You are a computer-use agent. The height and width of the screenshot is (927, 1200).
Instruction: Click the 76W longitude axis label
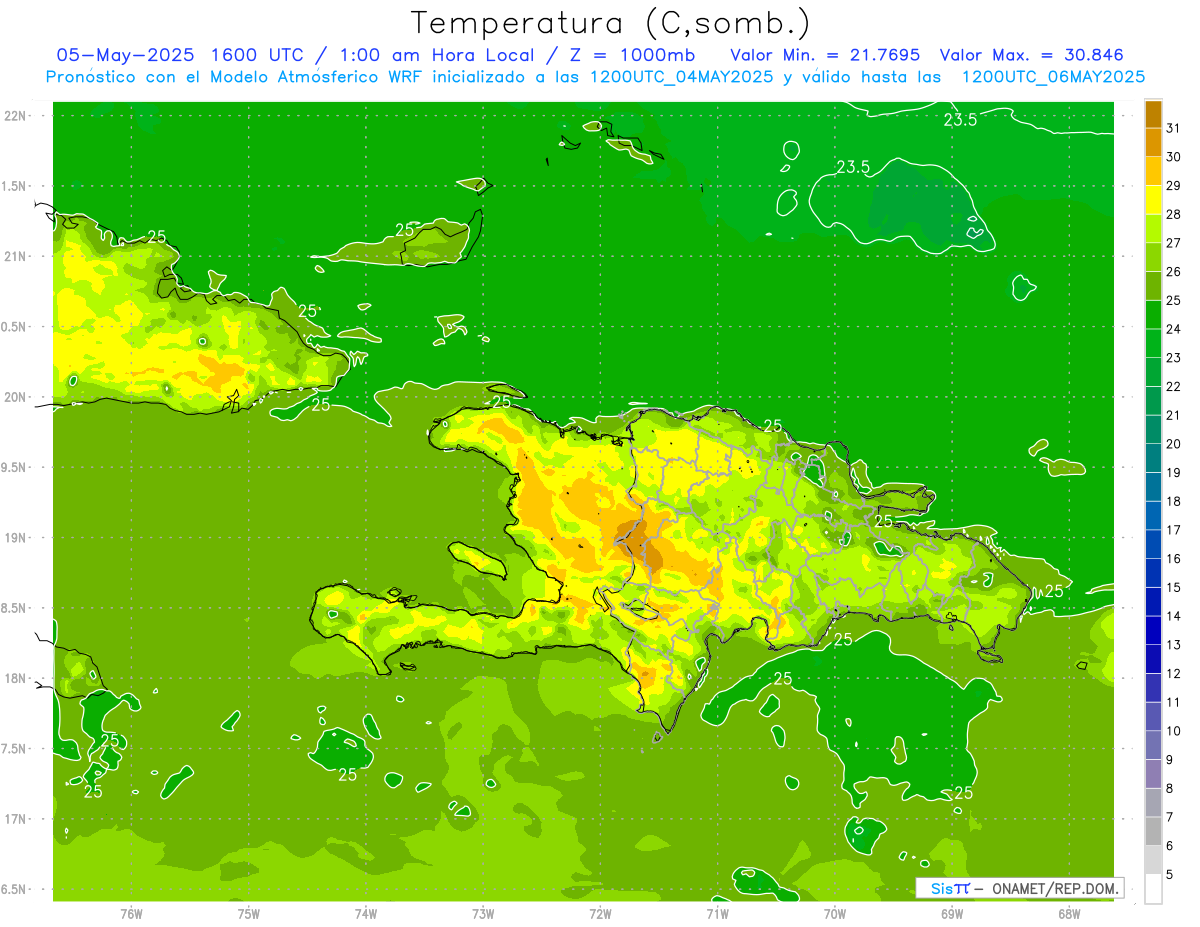(x=131, y=913)
